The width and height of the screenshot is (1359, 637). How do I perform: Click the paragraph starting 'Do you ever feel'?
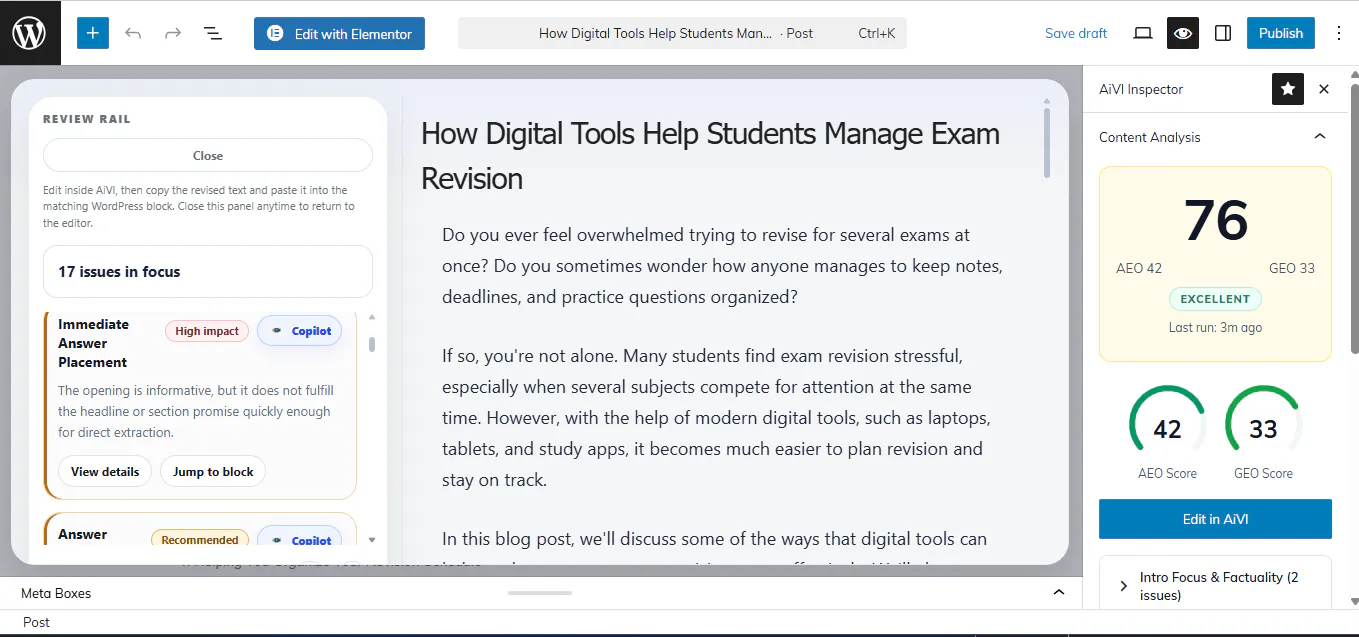tap(722, 266)
